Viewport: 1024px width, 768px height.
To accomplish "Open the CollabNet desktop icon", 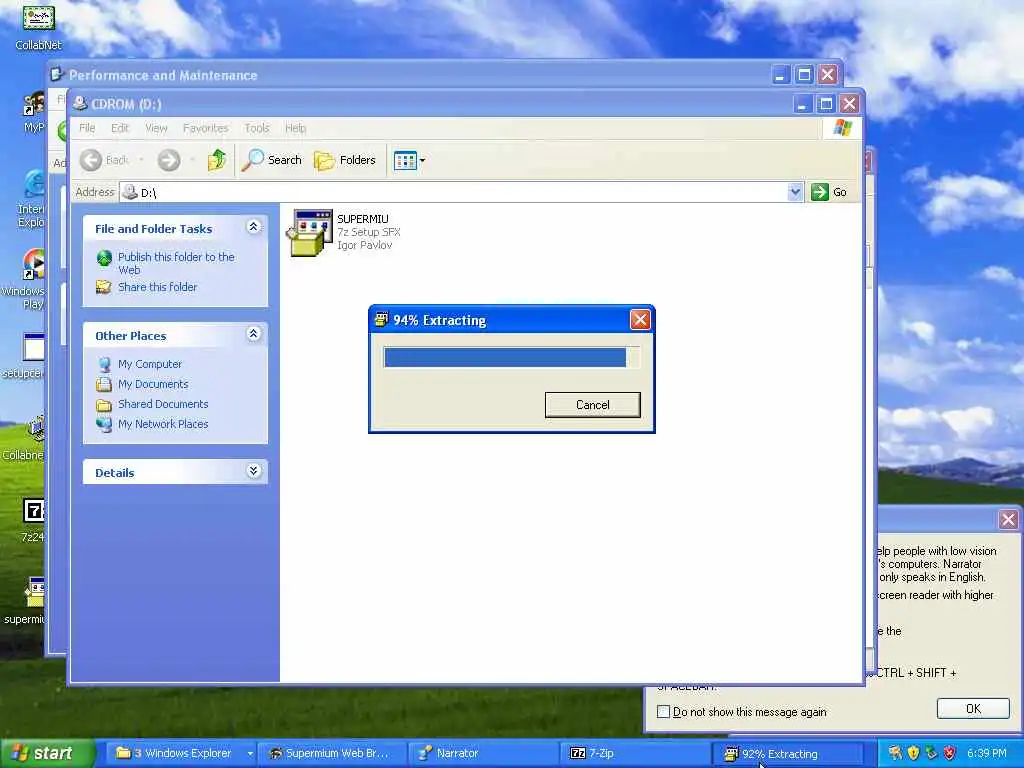I will (39, 27).
